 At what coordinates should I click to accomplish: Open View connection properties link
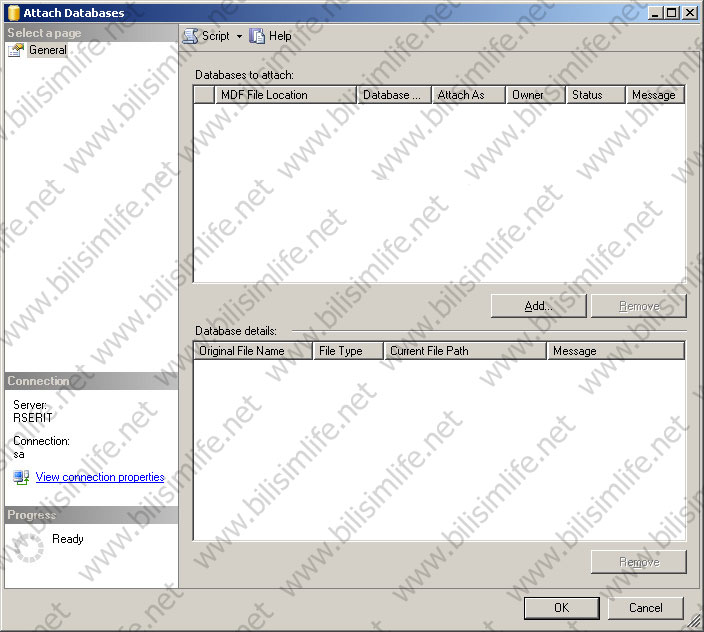click(x=100, y=478)
